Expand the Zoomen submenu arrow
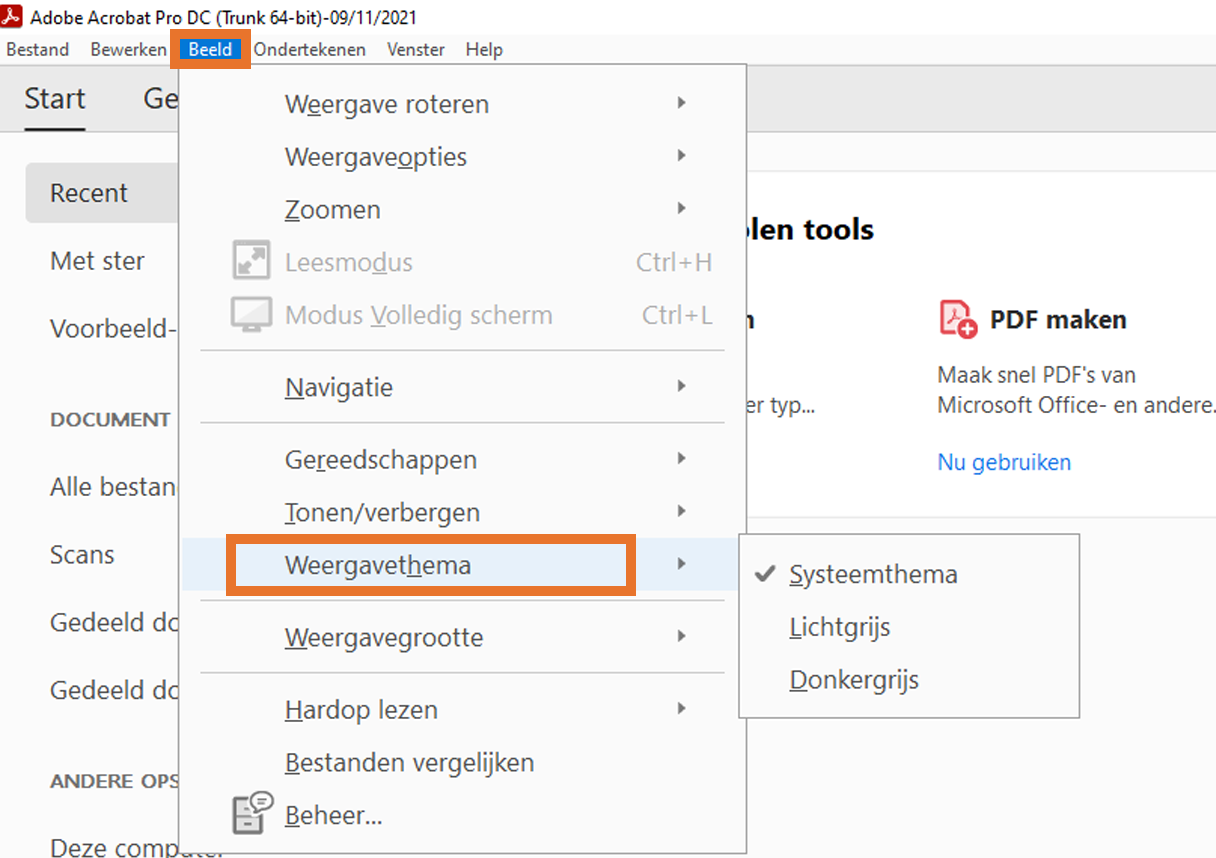Screen dimensions: 1216x858 pyautogui.click(x=681, y=209)
